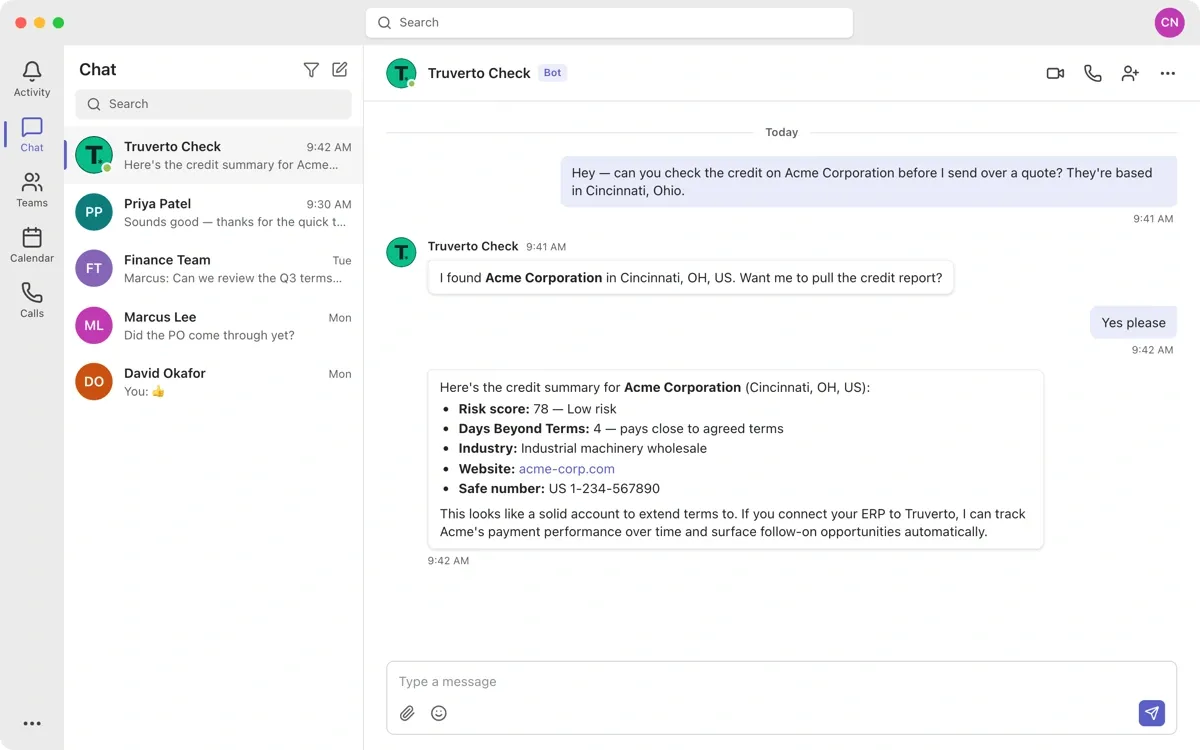This screenshot has width=1200, height=750.
Task: Open the Calendar sidebar icon
Action: (32, 237)
